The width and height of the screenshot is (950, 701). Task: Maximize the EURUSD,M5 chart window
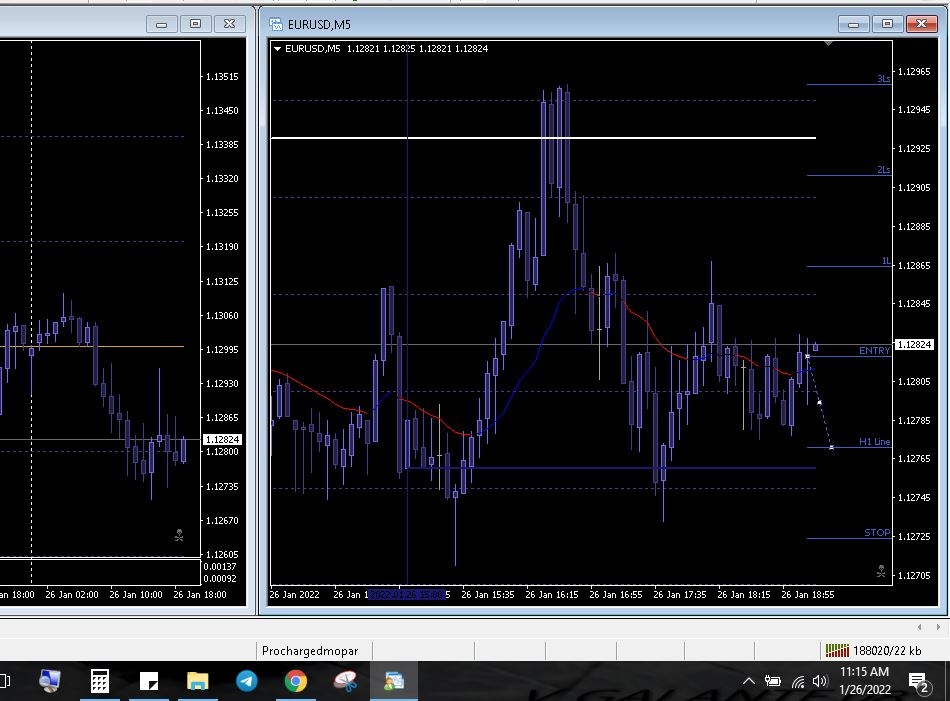click(x=886, y=24)
